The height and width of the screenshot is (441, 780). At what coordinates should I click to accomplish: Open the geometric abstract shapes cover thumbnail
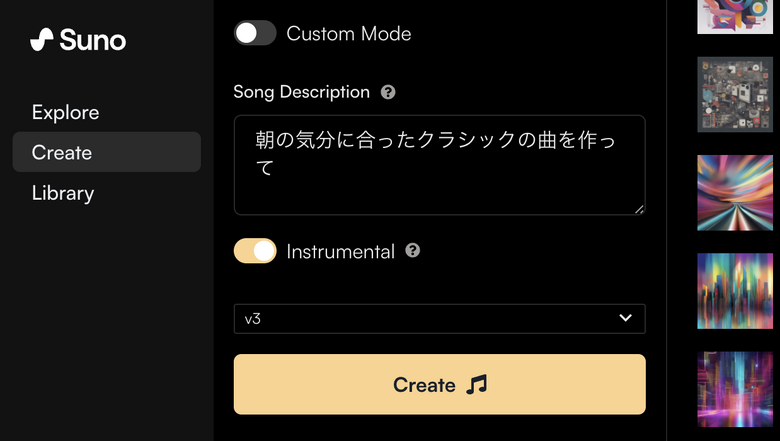(735, 15)
